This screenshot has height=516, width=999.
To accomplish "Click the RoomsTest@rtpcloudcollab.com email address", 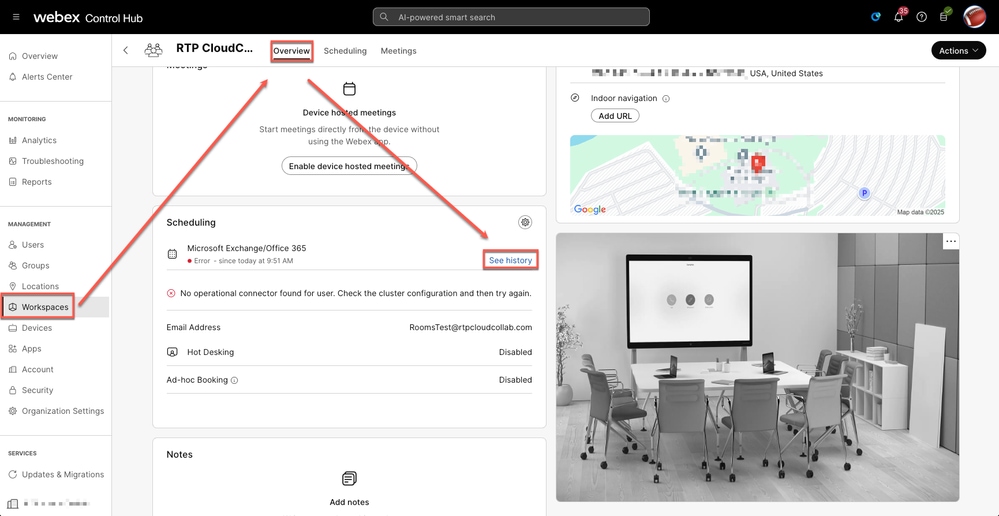I will [470, 327].
